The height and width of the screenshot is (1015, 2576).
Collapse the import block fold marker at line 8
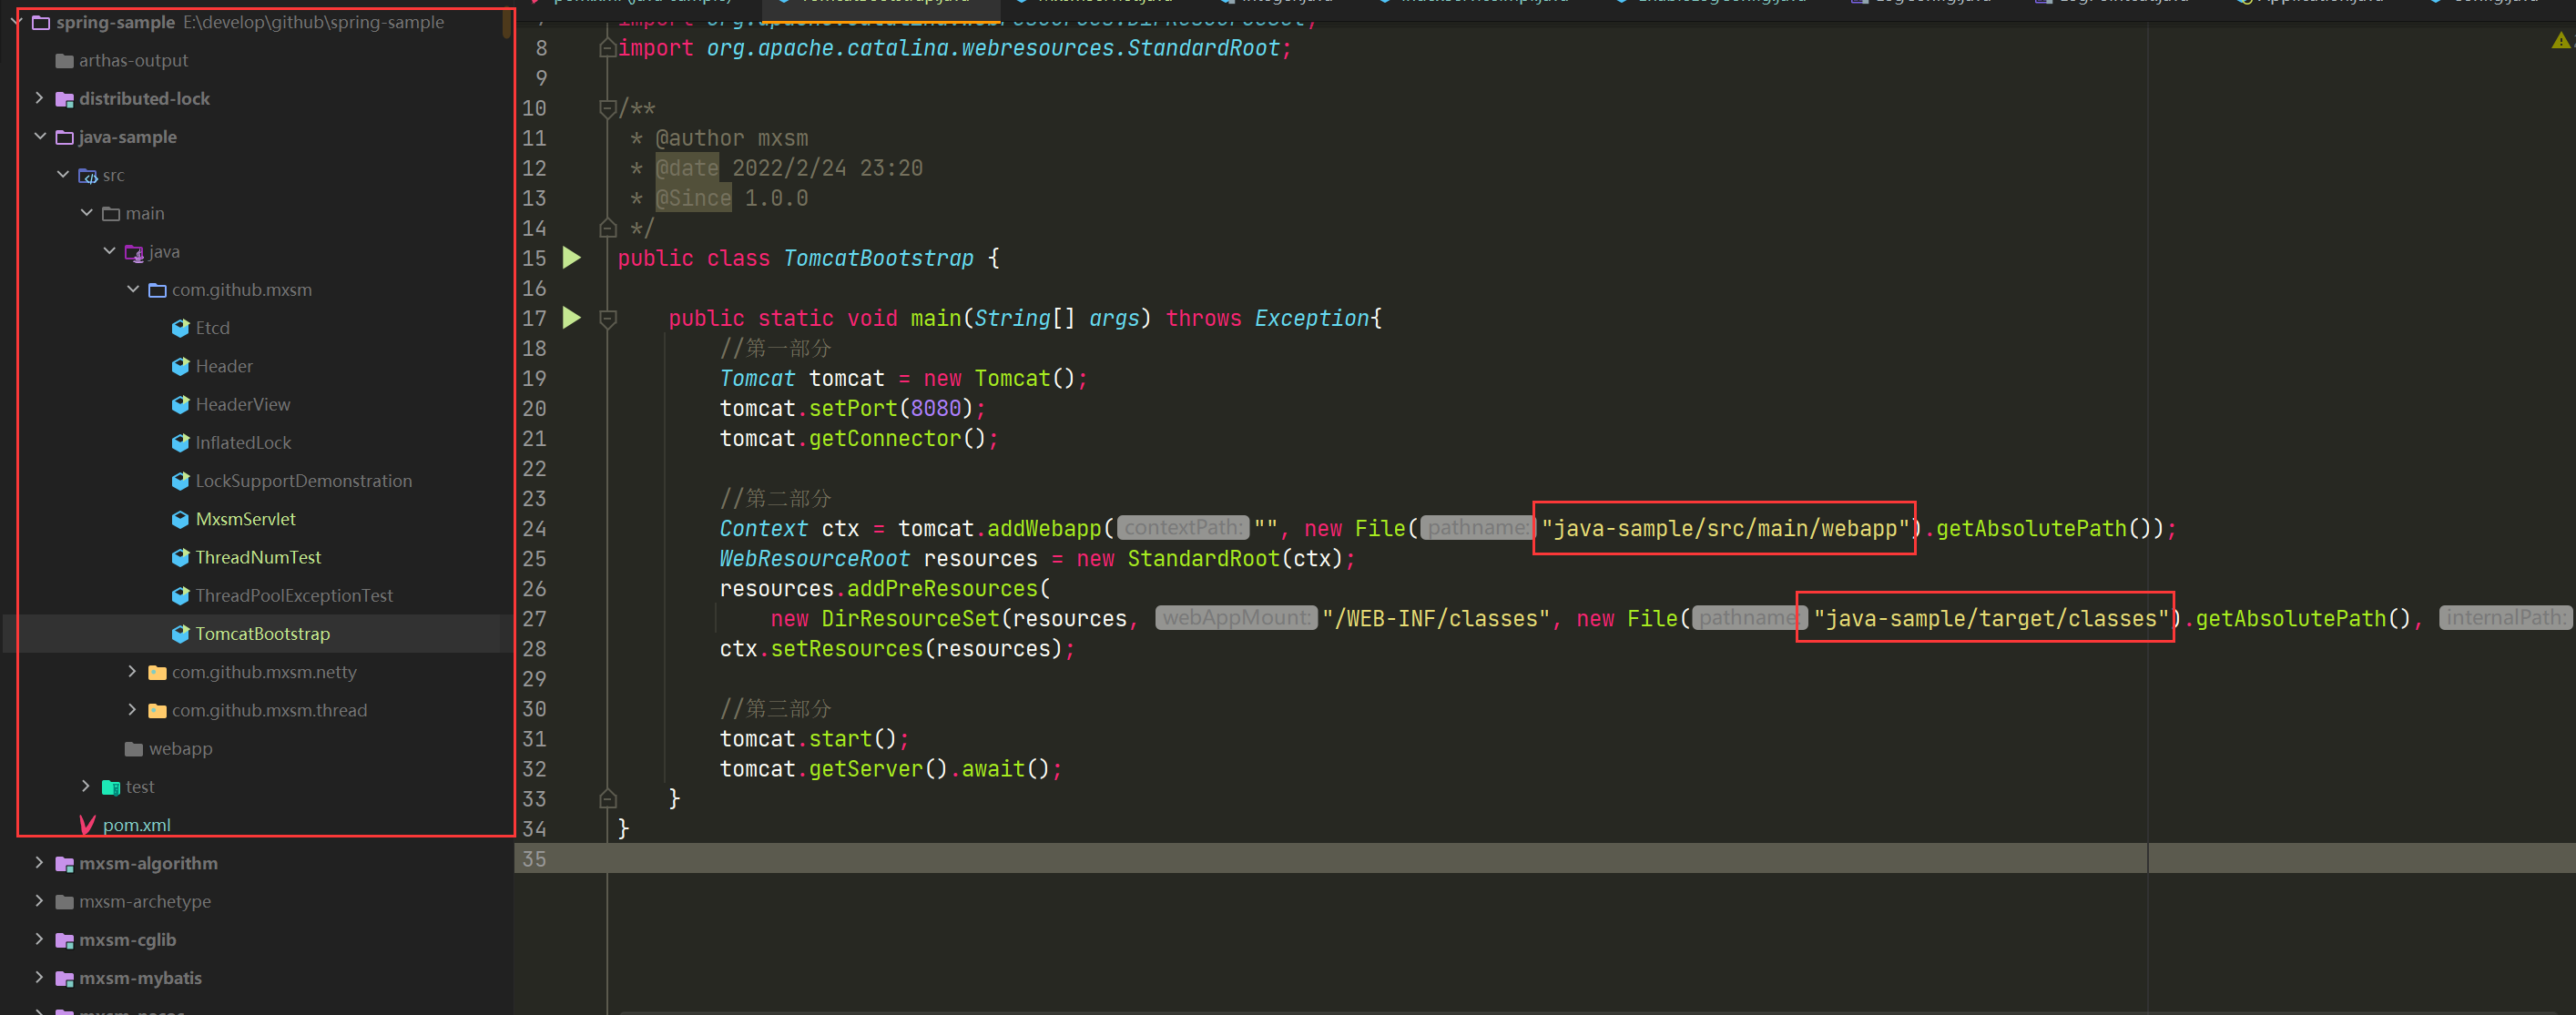coord(607,48)
